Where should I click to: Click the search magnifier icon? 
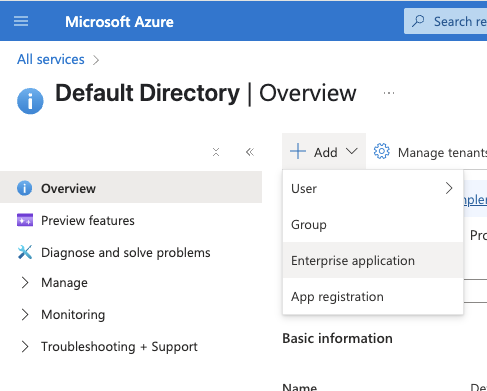[x=418, y=21]
